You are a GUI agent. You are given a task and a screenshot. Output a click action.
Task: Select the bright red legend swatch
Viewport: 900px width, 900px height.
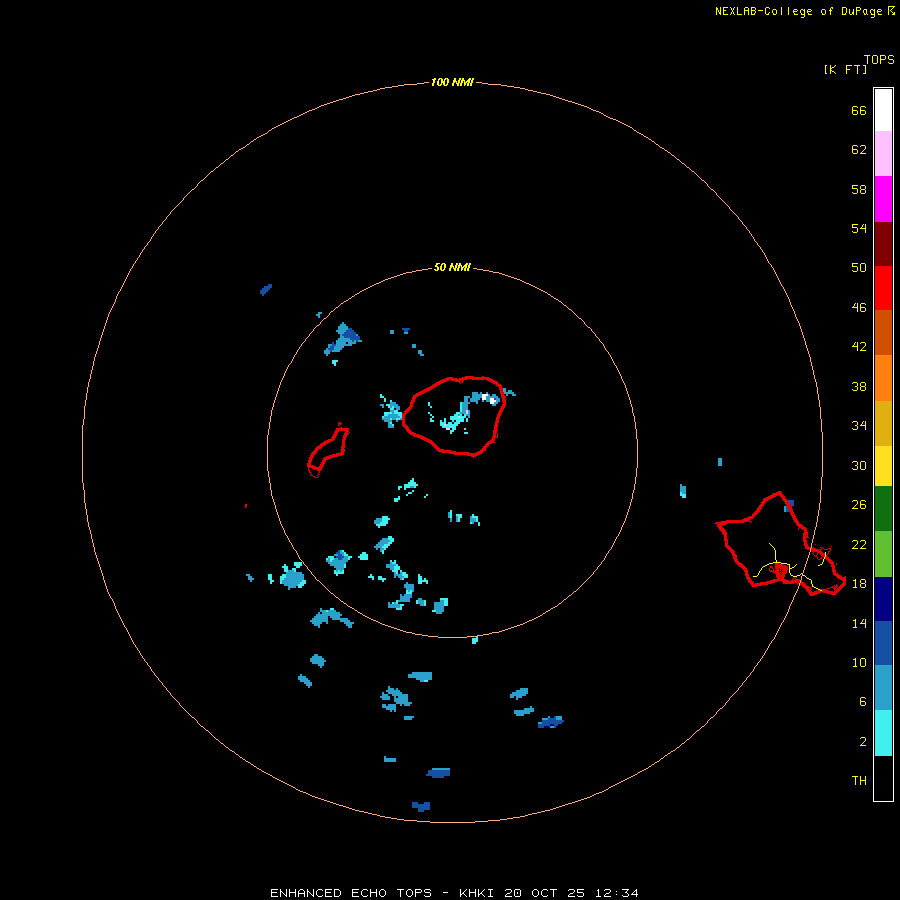883,288
